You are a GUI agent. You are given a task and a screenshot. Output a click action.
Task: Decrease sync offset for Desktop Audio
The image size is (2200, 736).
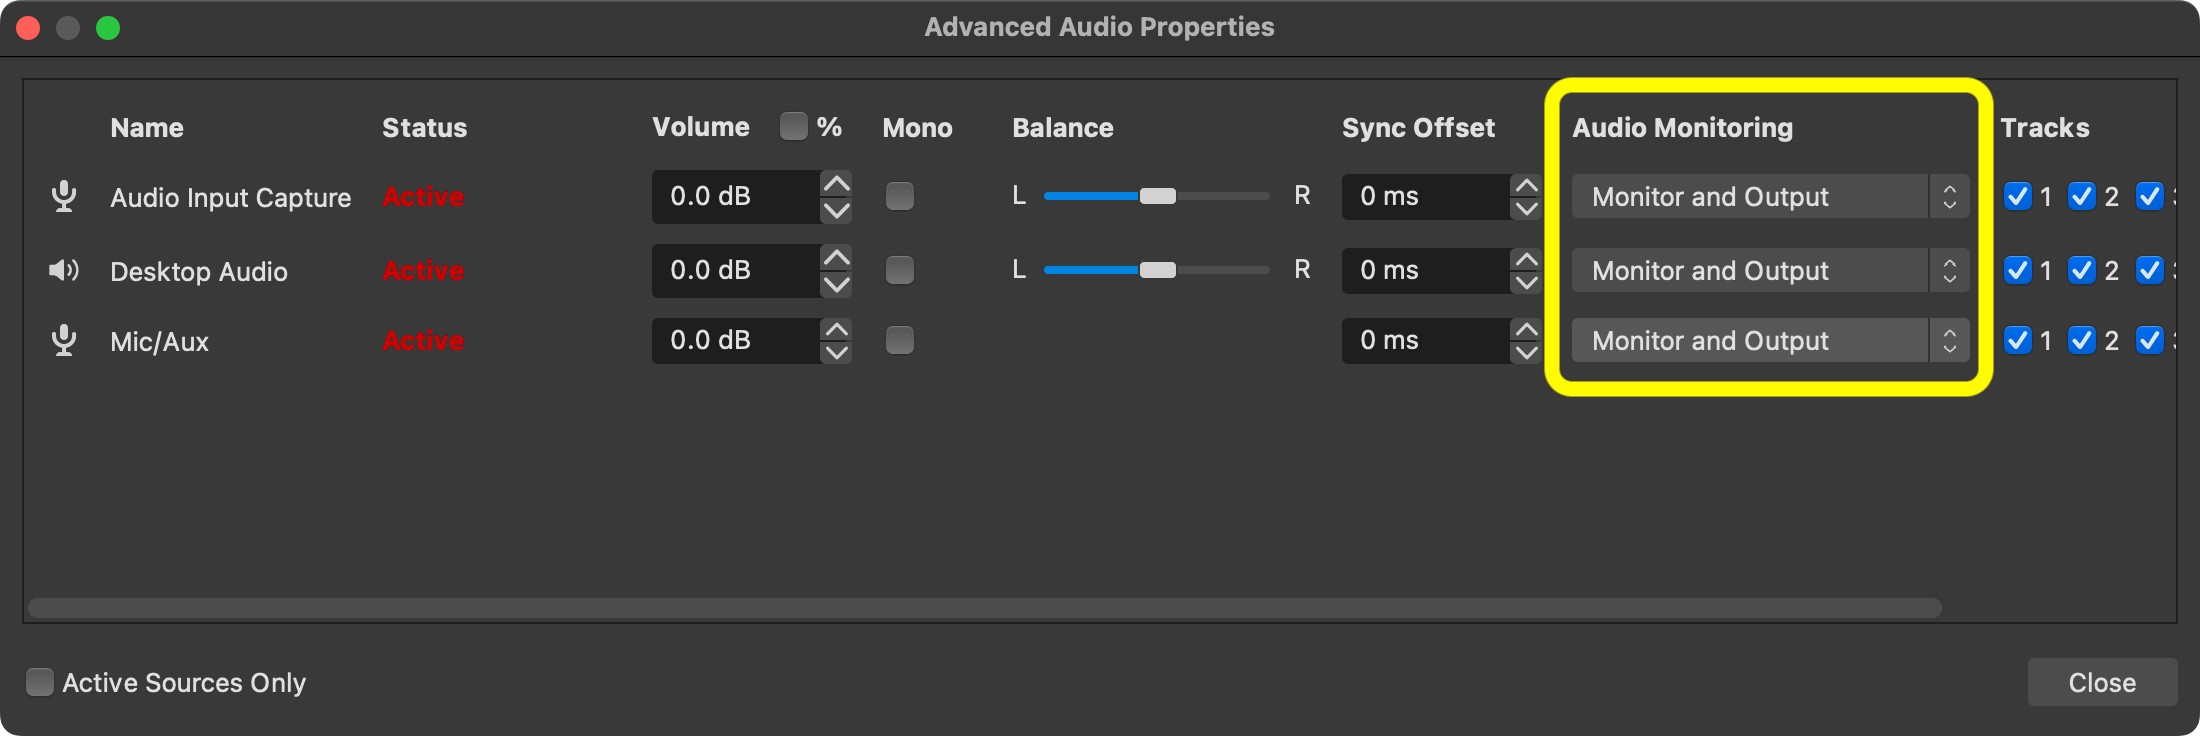tap(1526, 284)
